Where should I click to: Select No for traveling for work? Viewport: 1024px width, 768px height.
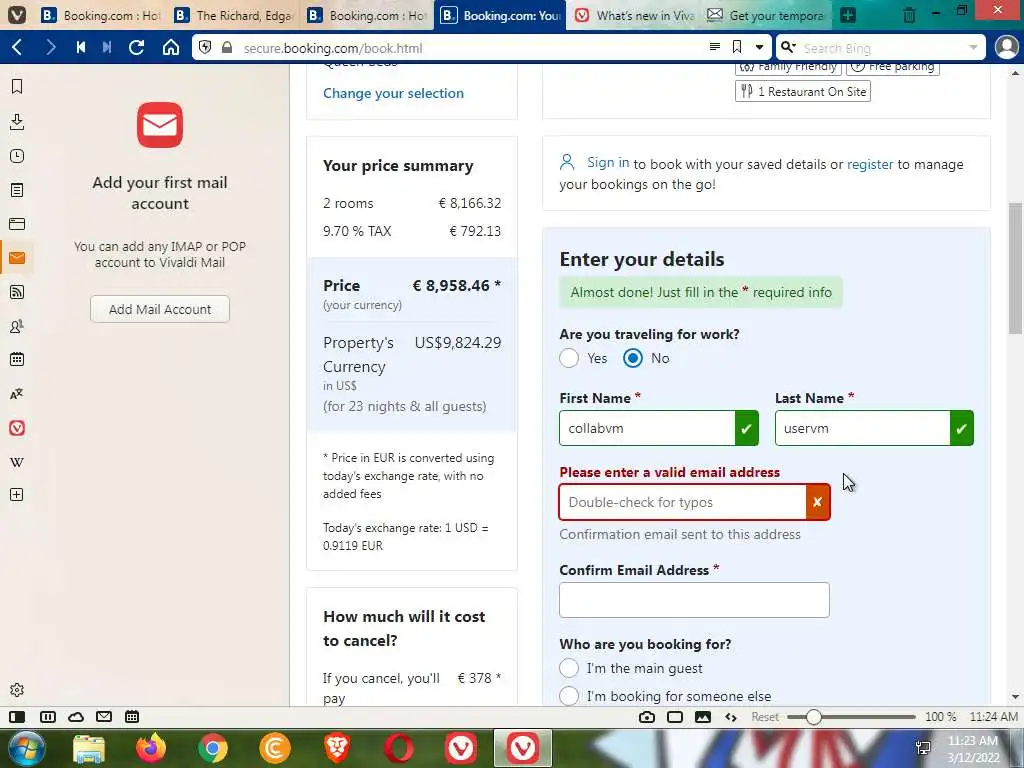[633, 358]
